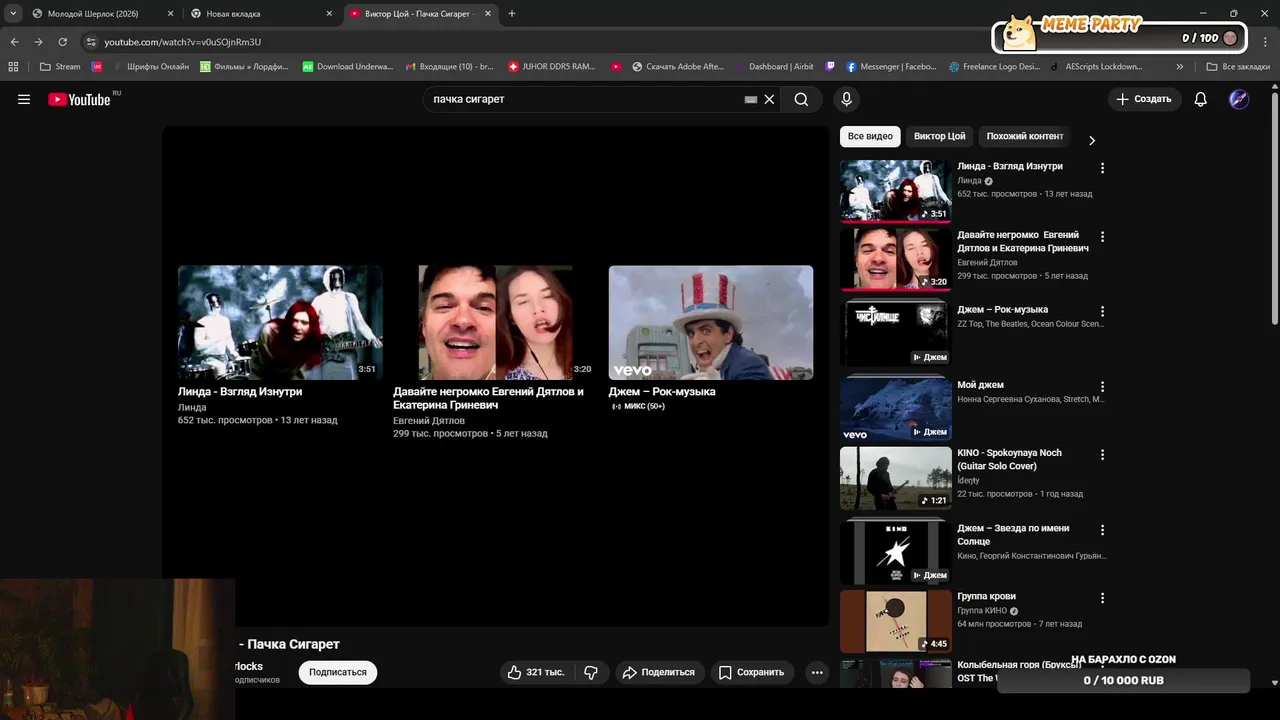Screen dimensions: 1280x720
Task: Open the Download Underwa... bookmark
Action: pyautogui.click(x=348, y=67)
